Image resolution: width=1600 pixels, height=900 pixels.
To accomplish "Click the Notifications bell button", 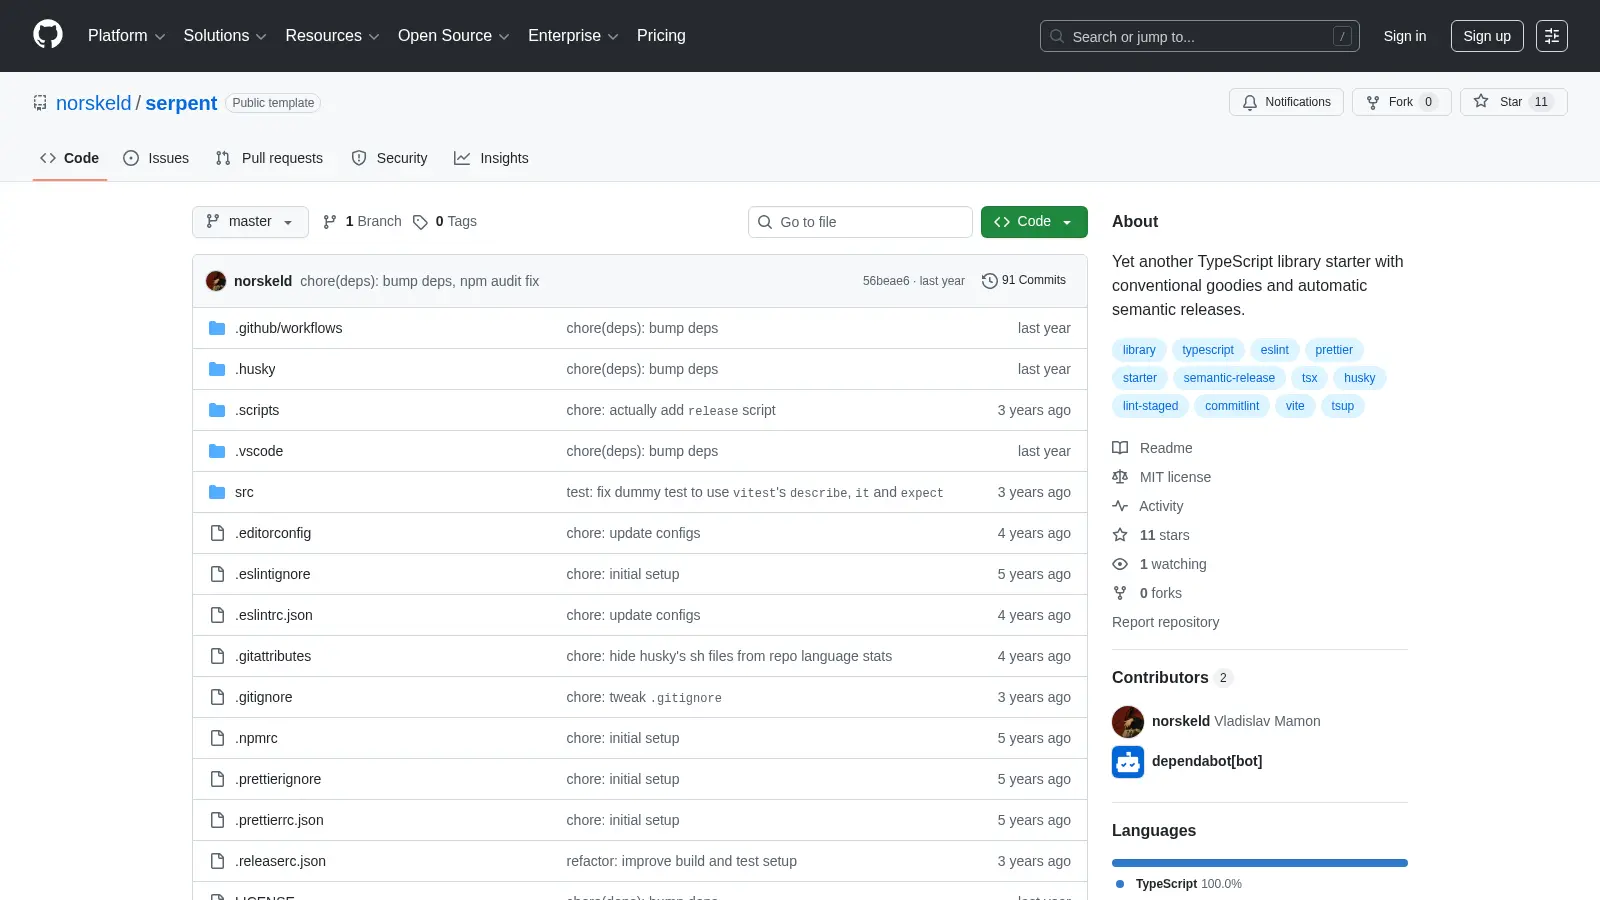I will point(1286,102).
